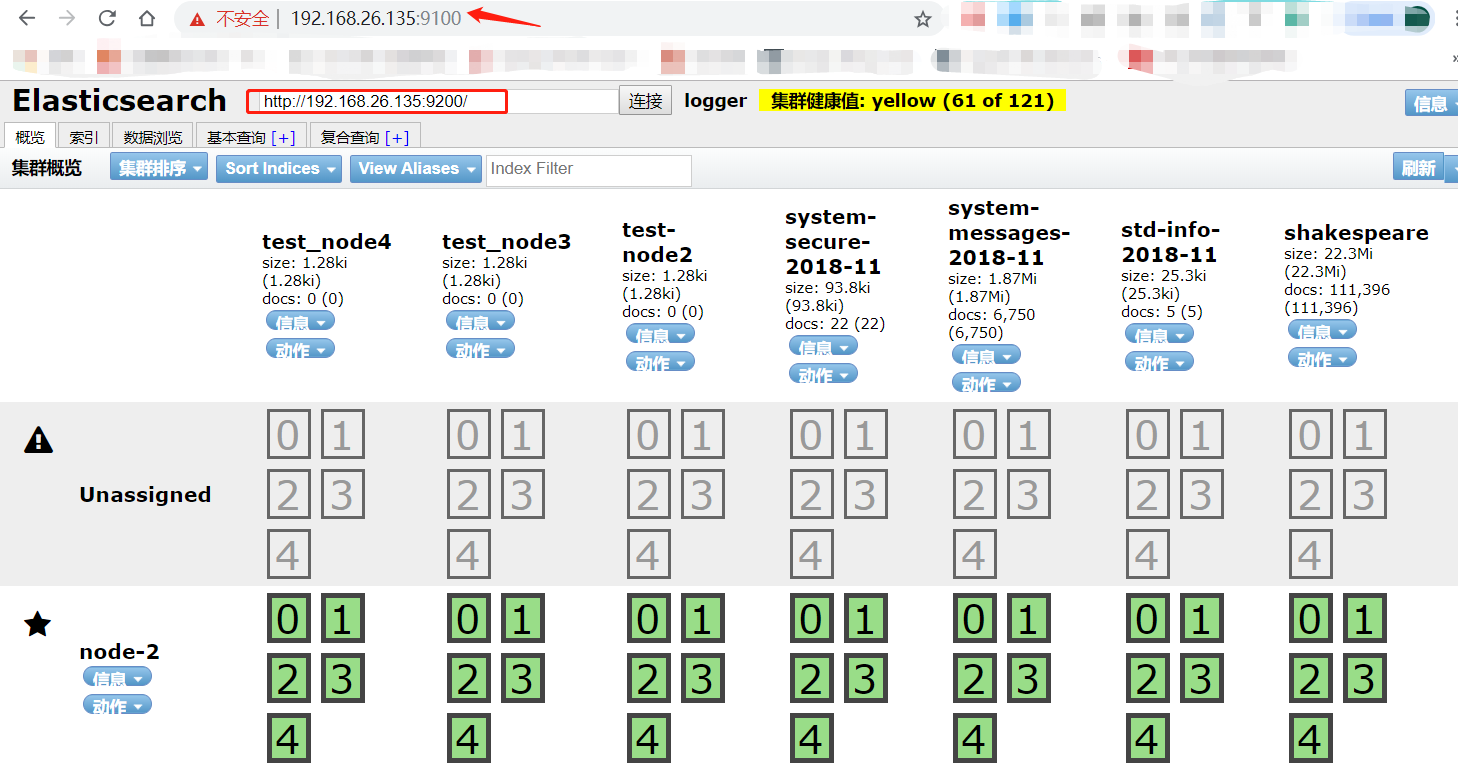Go back in the browser
Image resolution: width=1458 pixels, height=778 pixels.
(27, 18)
